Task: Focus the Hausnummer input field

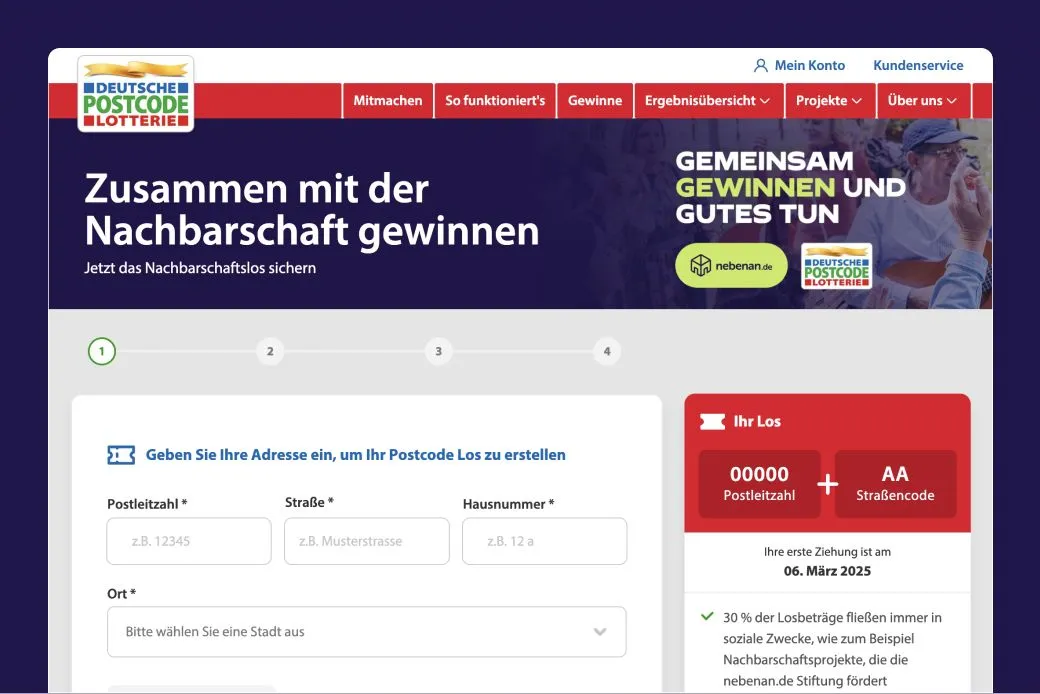Action: [545, 541]
